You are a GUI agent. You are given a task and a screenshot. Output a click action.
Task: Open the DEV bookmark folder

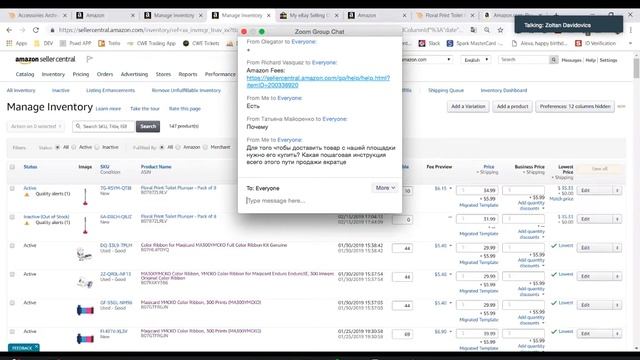(x=43, y=43)
